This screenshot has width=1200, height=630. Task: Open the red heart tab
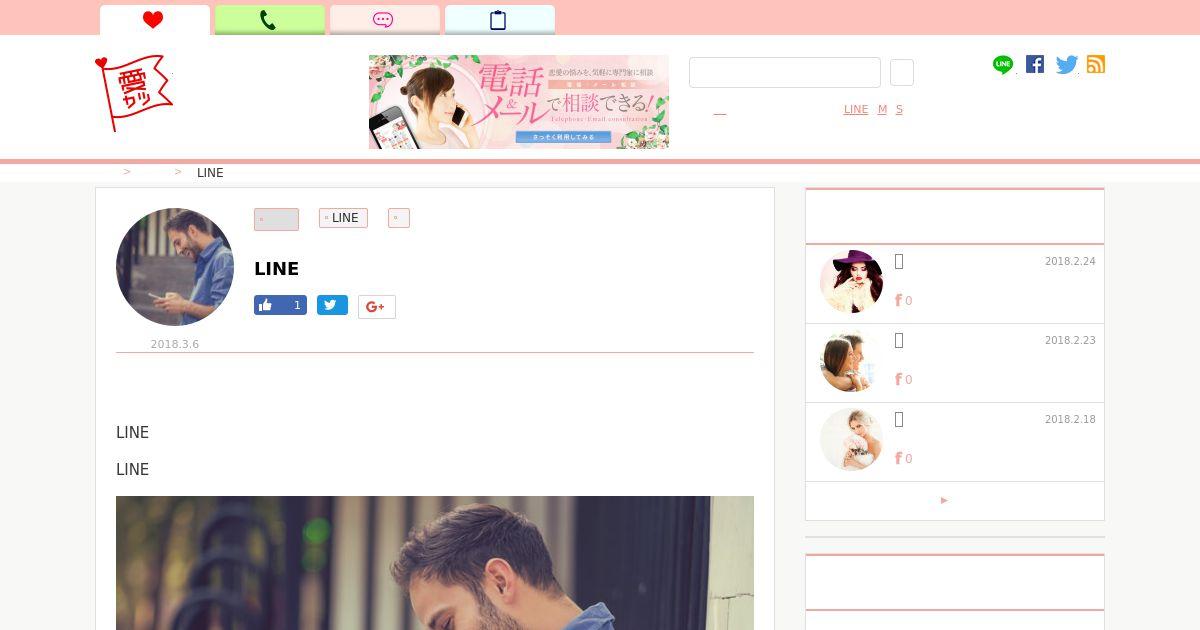pos(154,20)
